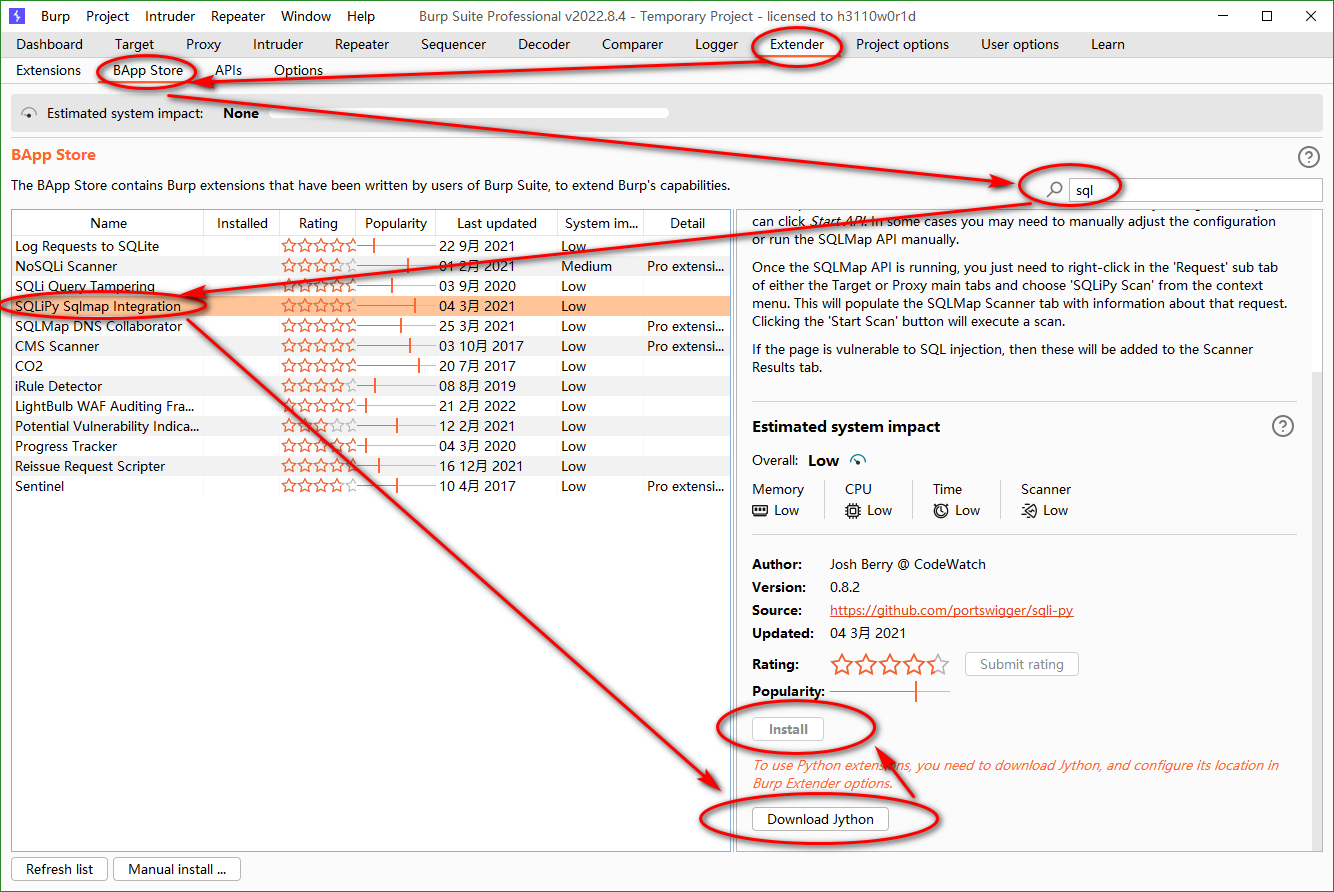The height and width of the screenshot is (892, 1334).
Task: Click the Manual install button
Action: (177, 869)
